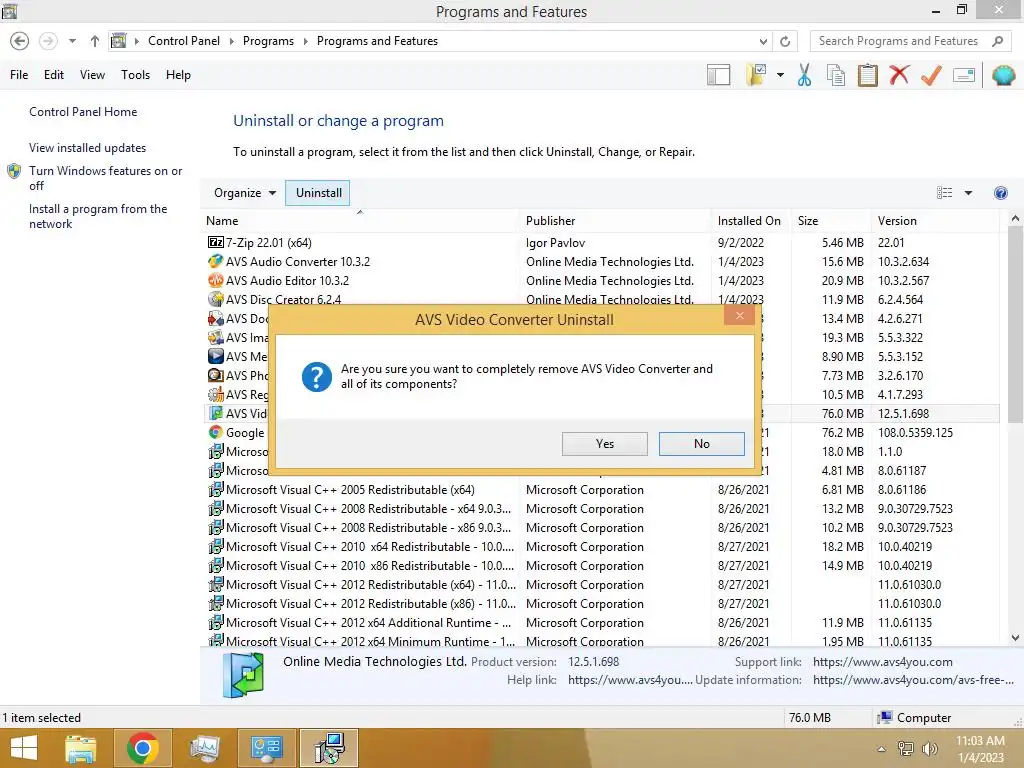The image size is (1024, 768).
Task: Click the Folder options icon in toolbar
Action: [756, 75]
